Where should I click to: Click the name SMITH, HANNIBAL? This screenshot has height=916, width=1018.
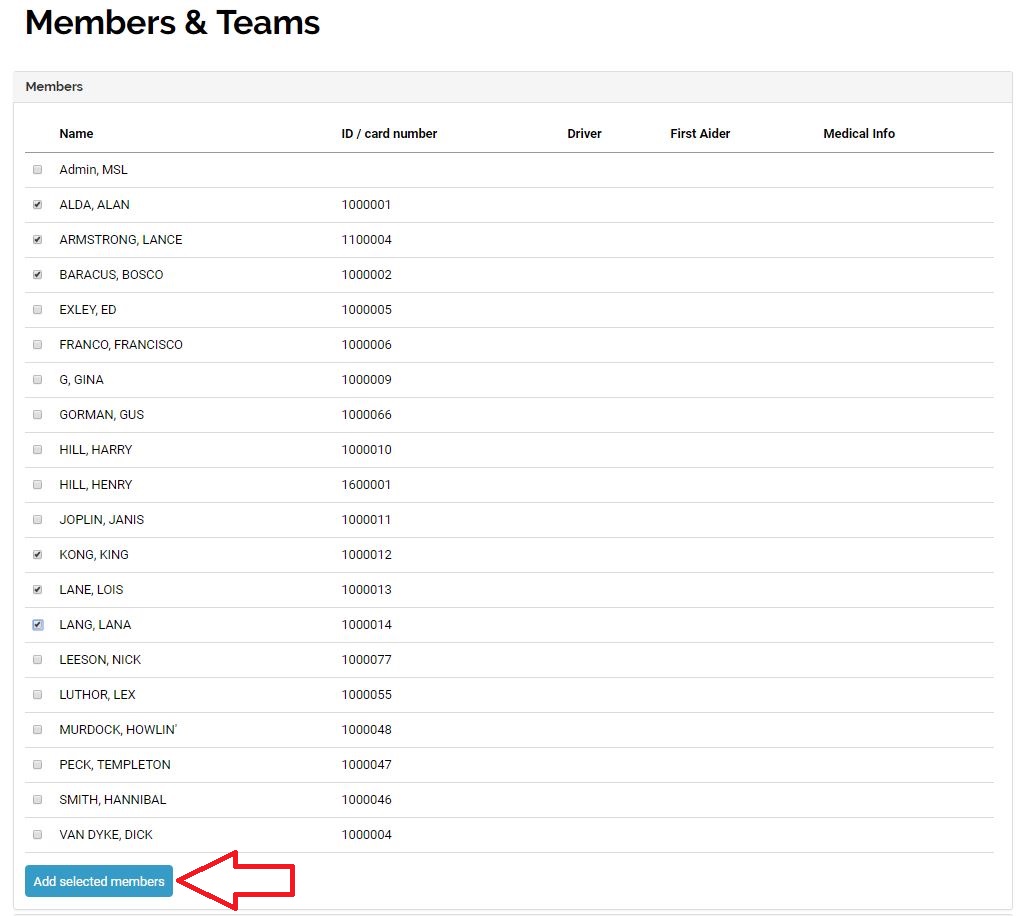[x=112, y=801]
